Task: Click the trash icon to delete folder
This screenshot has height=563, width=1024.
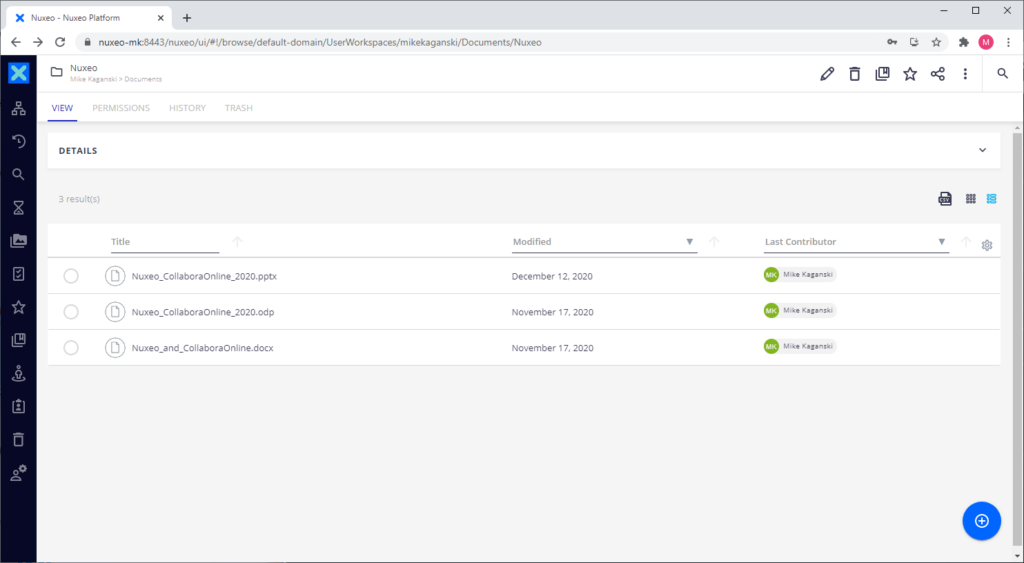Action: 854,74
